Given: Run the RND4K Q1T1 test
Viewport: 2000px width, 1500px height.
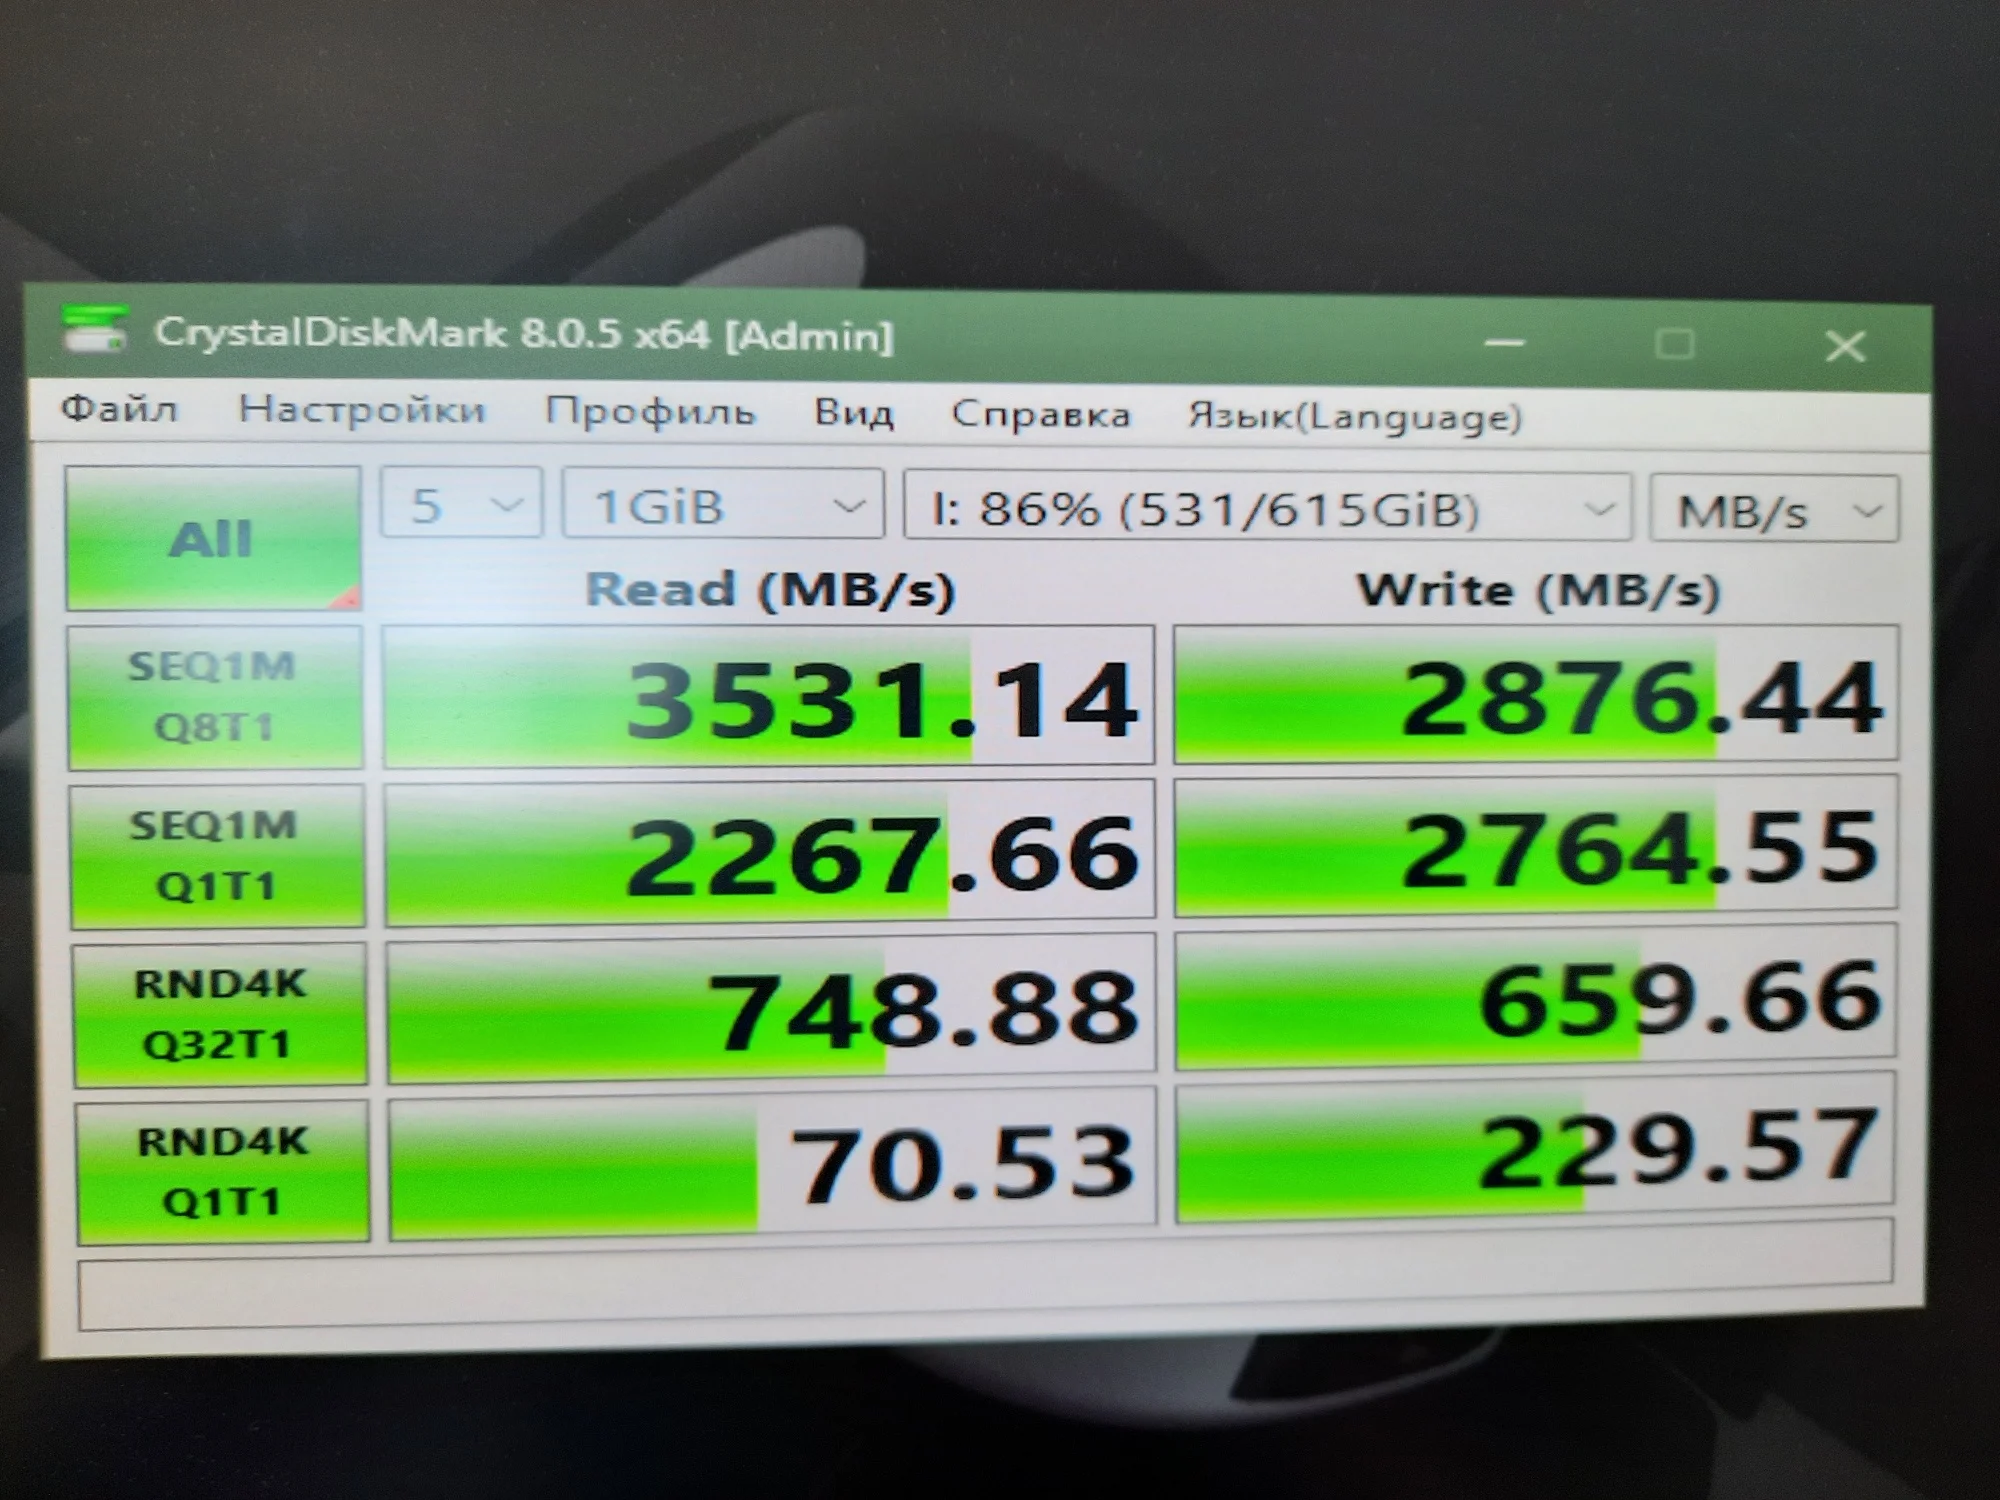Looking at the screenshot, I should click(x=222, y=1171).
